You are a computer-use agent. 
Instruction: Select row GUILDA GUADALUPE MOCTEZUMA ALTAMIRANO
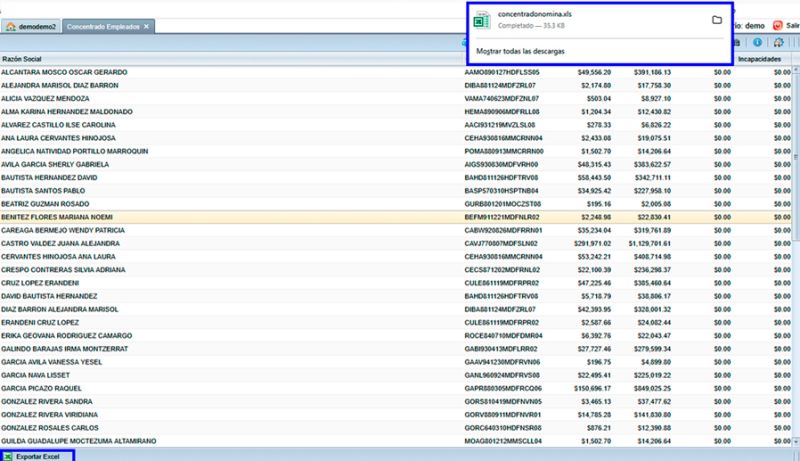[396, 442]
